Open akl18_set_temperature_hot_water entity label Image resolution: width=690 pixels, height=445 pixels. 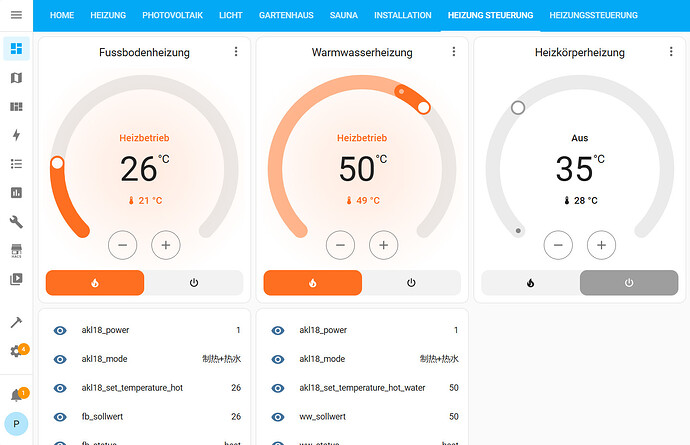tap(362, 388)
